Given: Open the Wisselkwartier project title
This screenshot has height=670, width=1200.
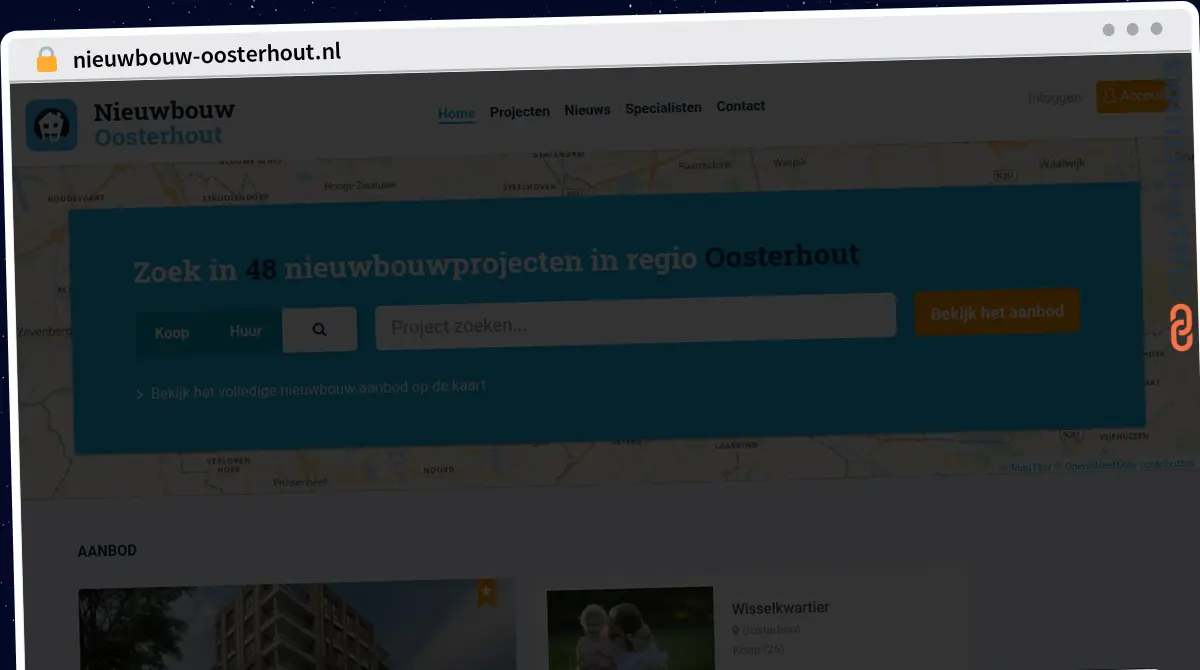Looking at the screenshot, I should point(780,608).
